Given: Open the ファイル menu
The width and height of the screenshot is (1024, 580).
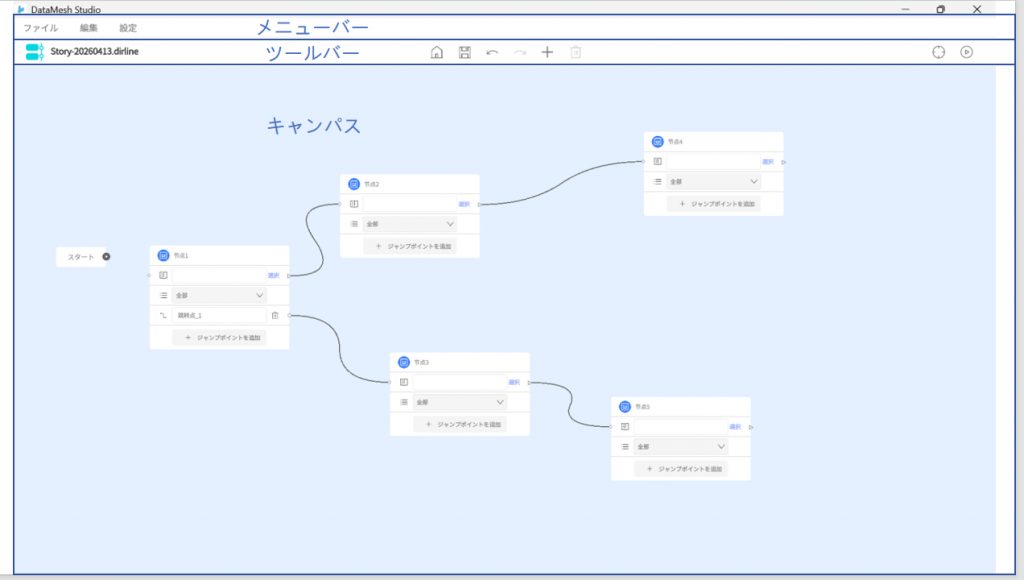Looking at the screenshot, I should coord(41,28).
